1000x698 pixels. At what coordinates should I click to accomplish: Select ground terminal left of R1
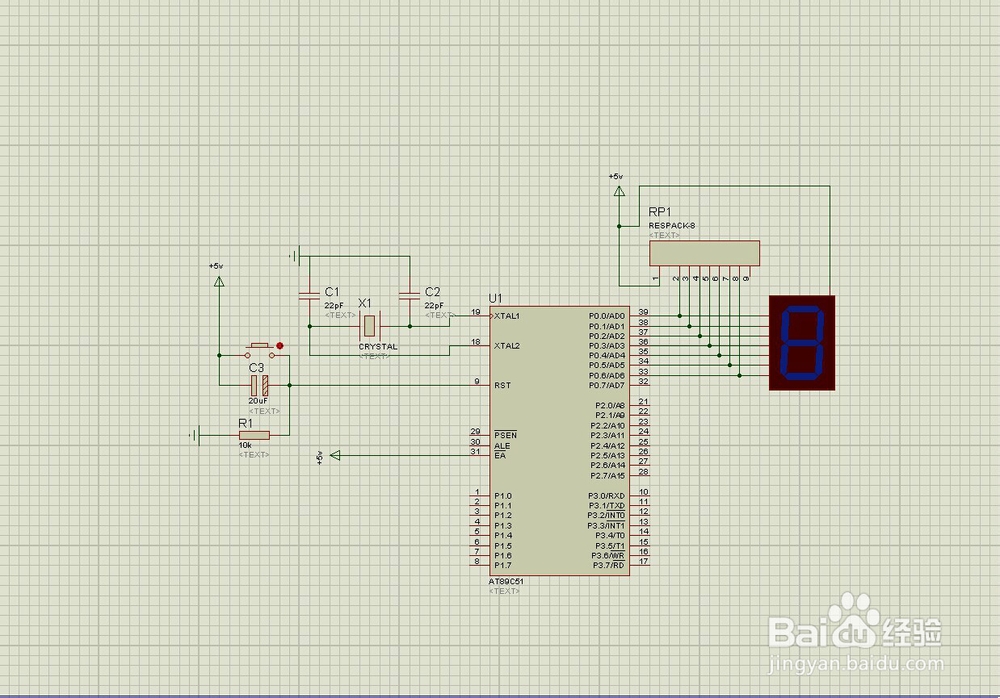tap(194, 435)
